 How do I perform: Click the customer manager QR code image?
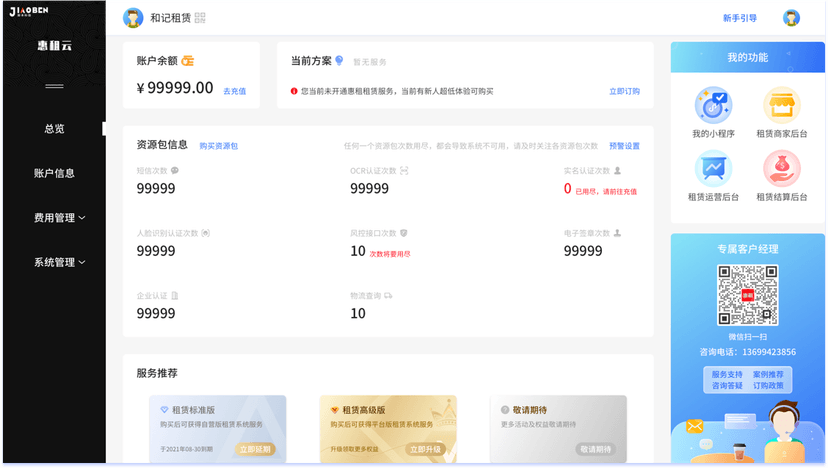(x=748, y=295)
